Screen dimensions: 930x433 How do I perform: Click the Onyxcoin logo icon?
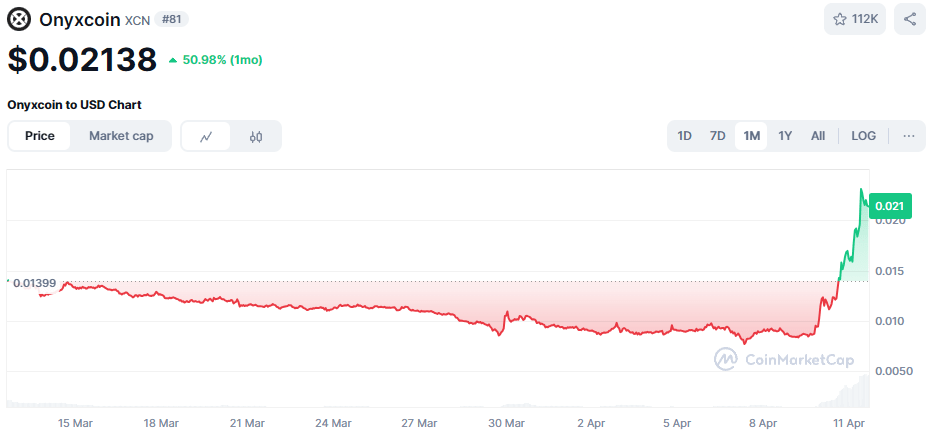point(20,19)
